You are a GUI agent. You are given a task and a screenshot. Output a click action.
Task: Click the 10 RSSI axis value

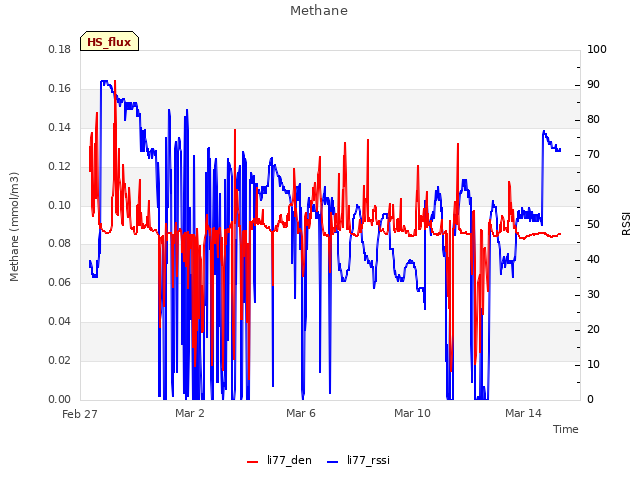[593, 364]
